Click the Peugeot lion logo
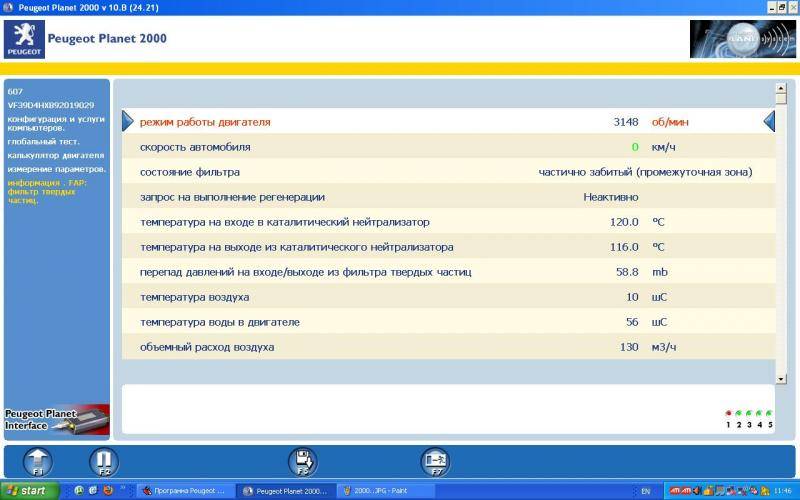 (25, 39)
